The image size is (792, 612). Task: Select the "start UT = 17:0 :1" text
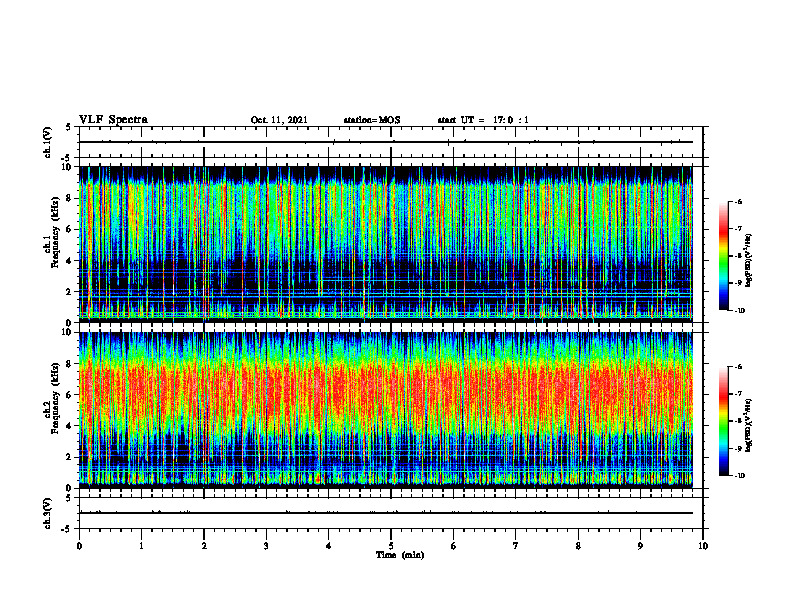click(x=483, y=120)
